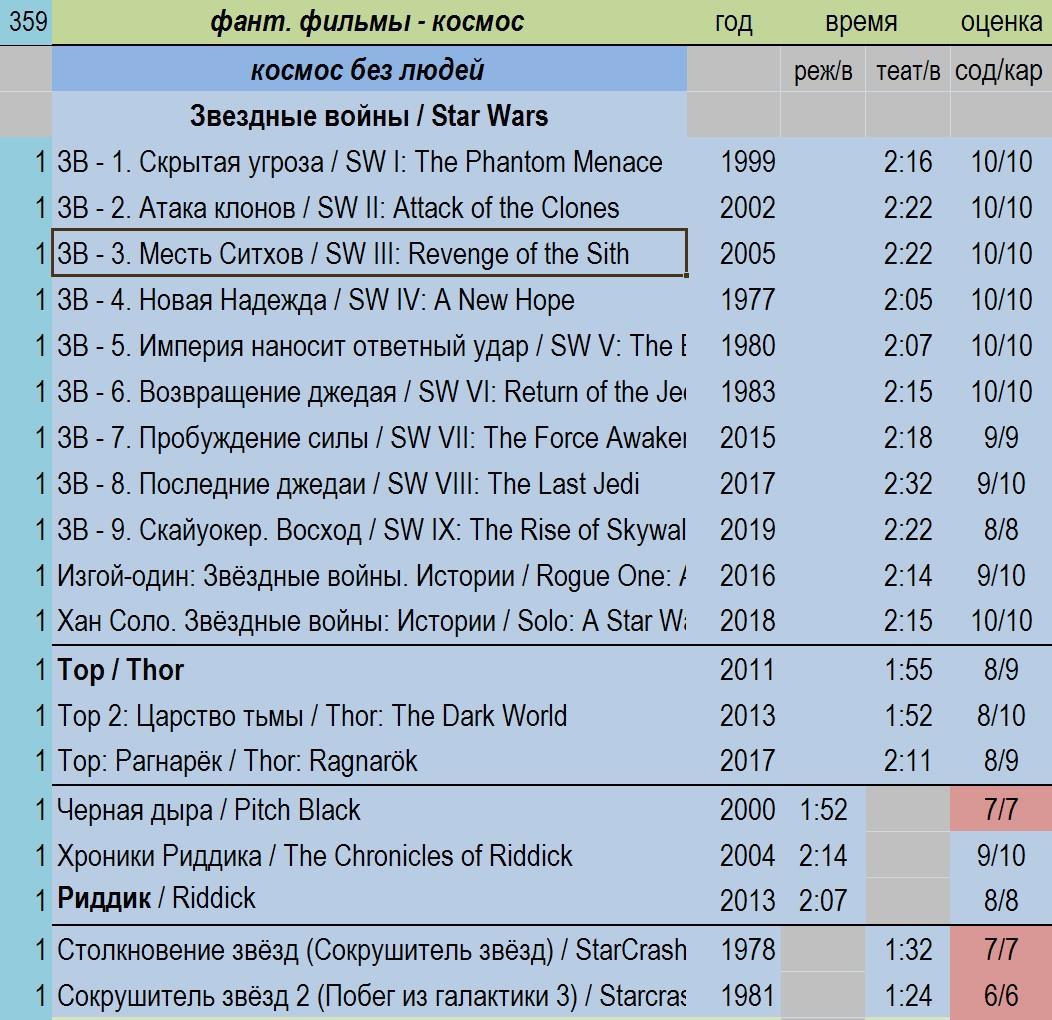Select 'ЗВ - 8. Последние джедаи' title cell
Screen dimensions: 1052x1020
(x=369, y=484)
